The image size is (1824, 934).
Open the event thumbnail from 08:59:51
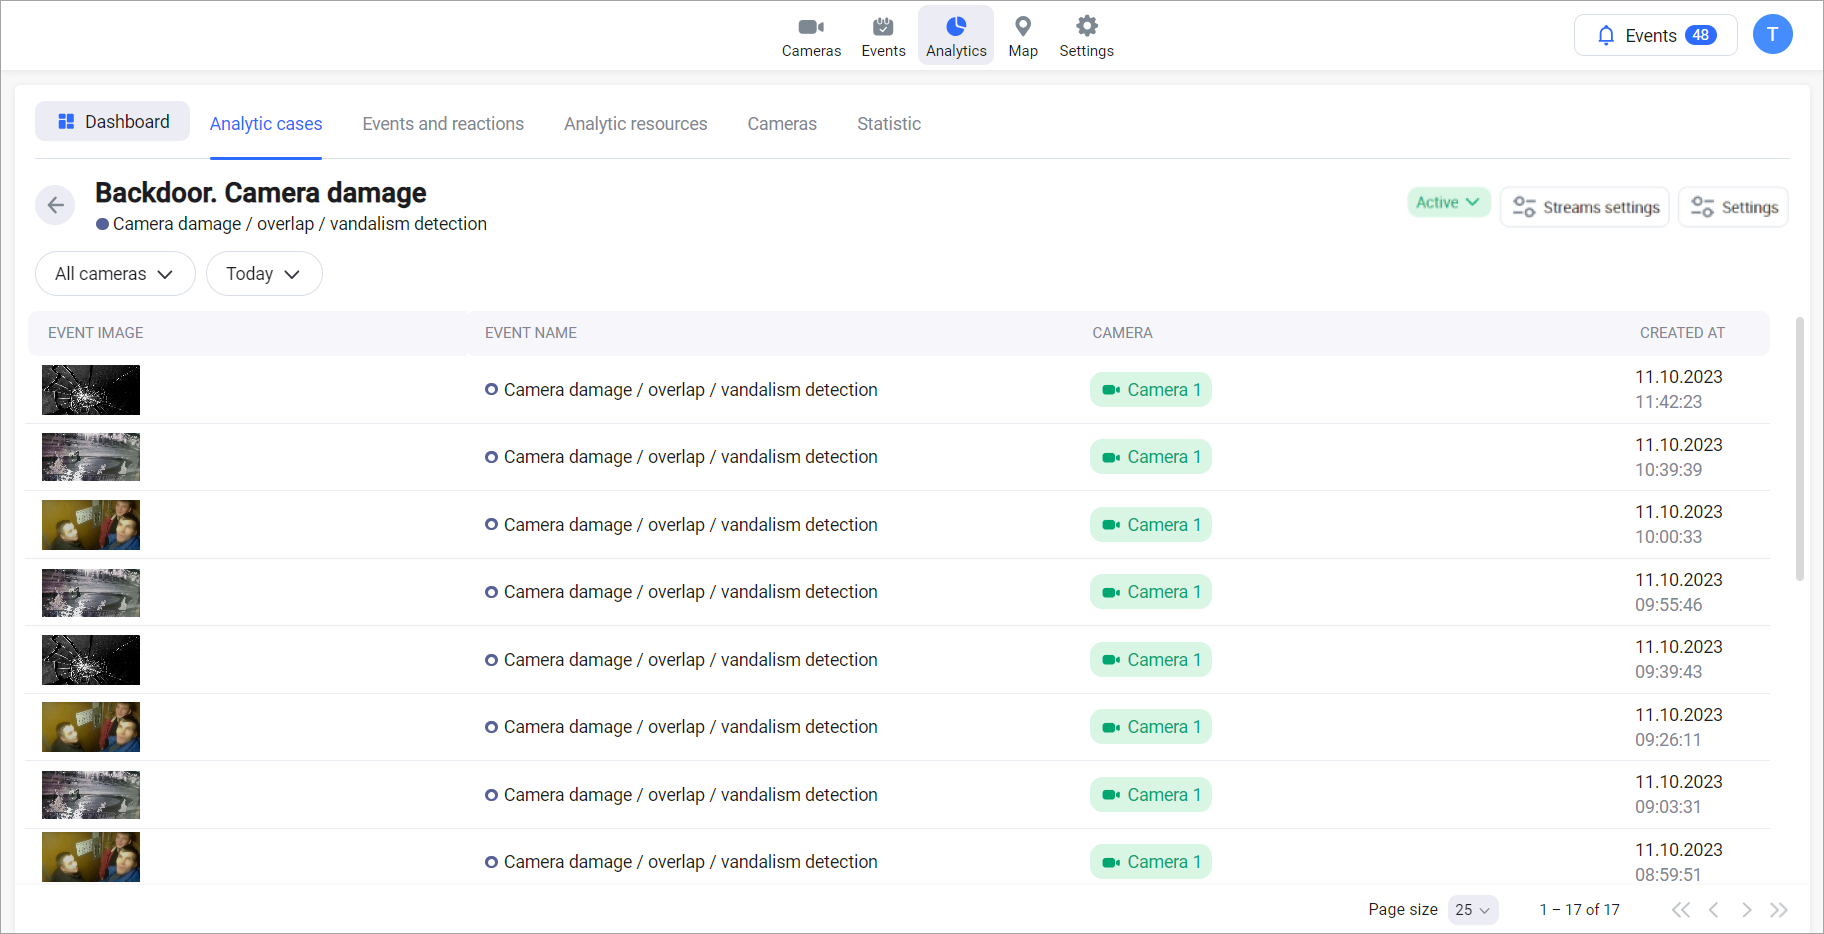coord(91,857)
